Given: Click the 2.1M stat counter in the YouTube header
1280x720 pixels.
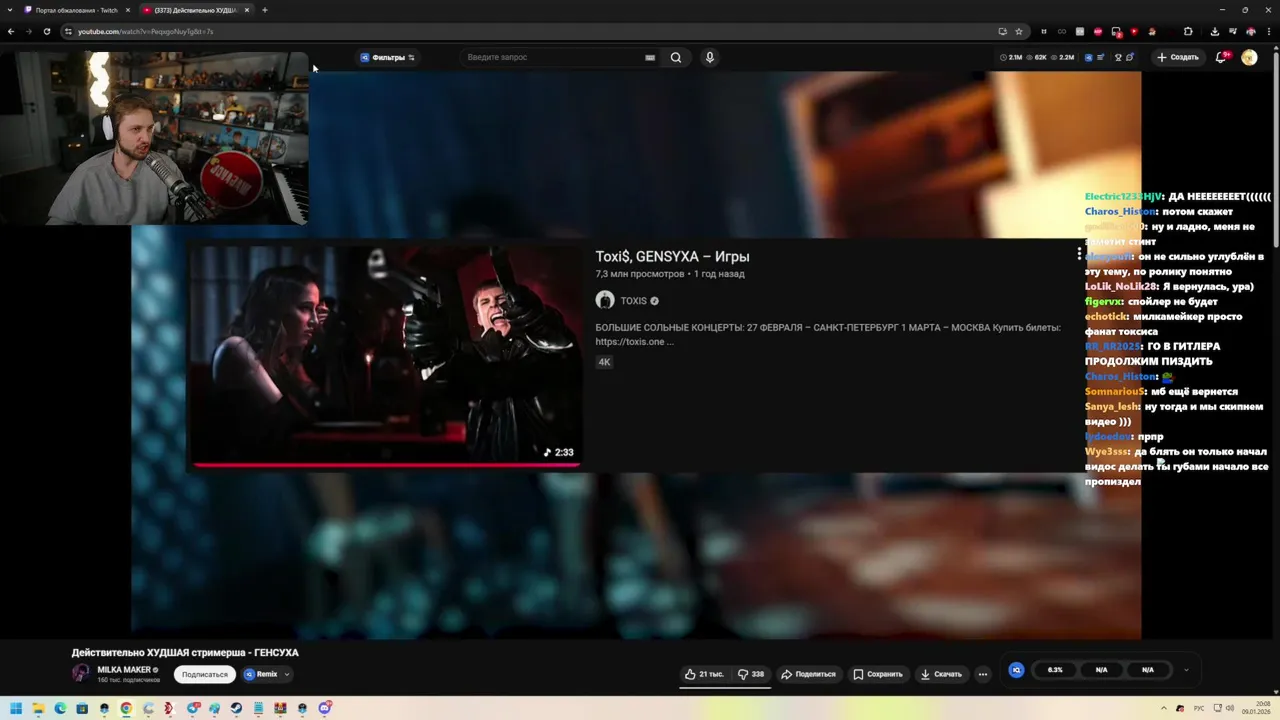Looking at the screenshot, I should 1011,57.
